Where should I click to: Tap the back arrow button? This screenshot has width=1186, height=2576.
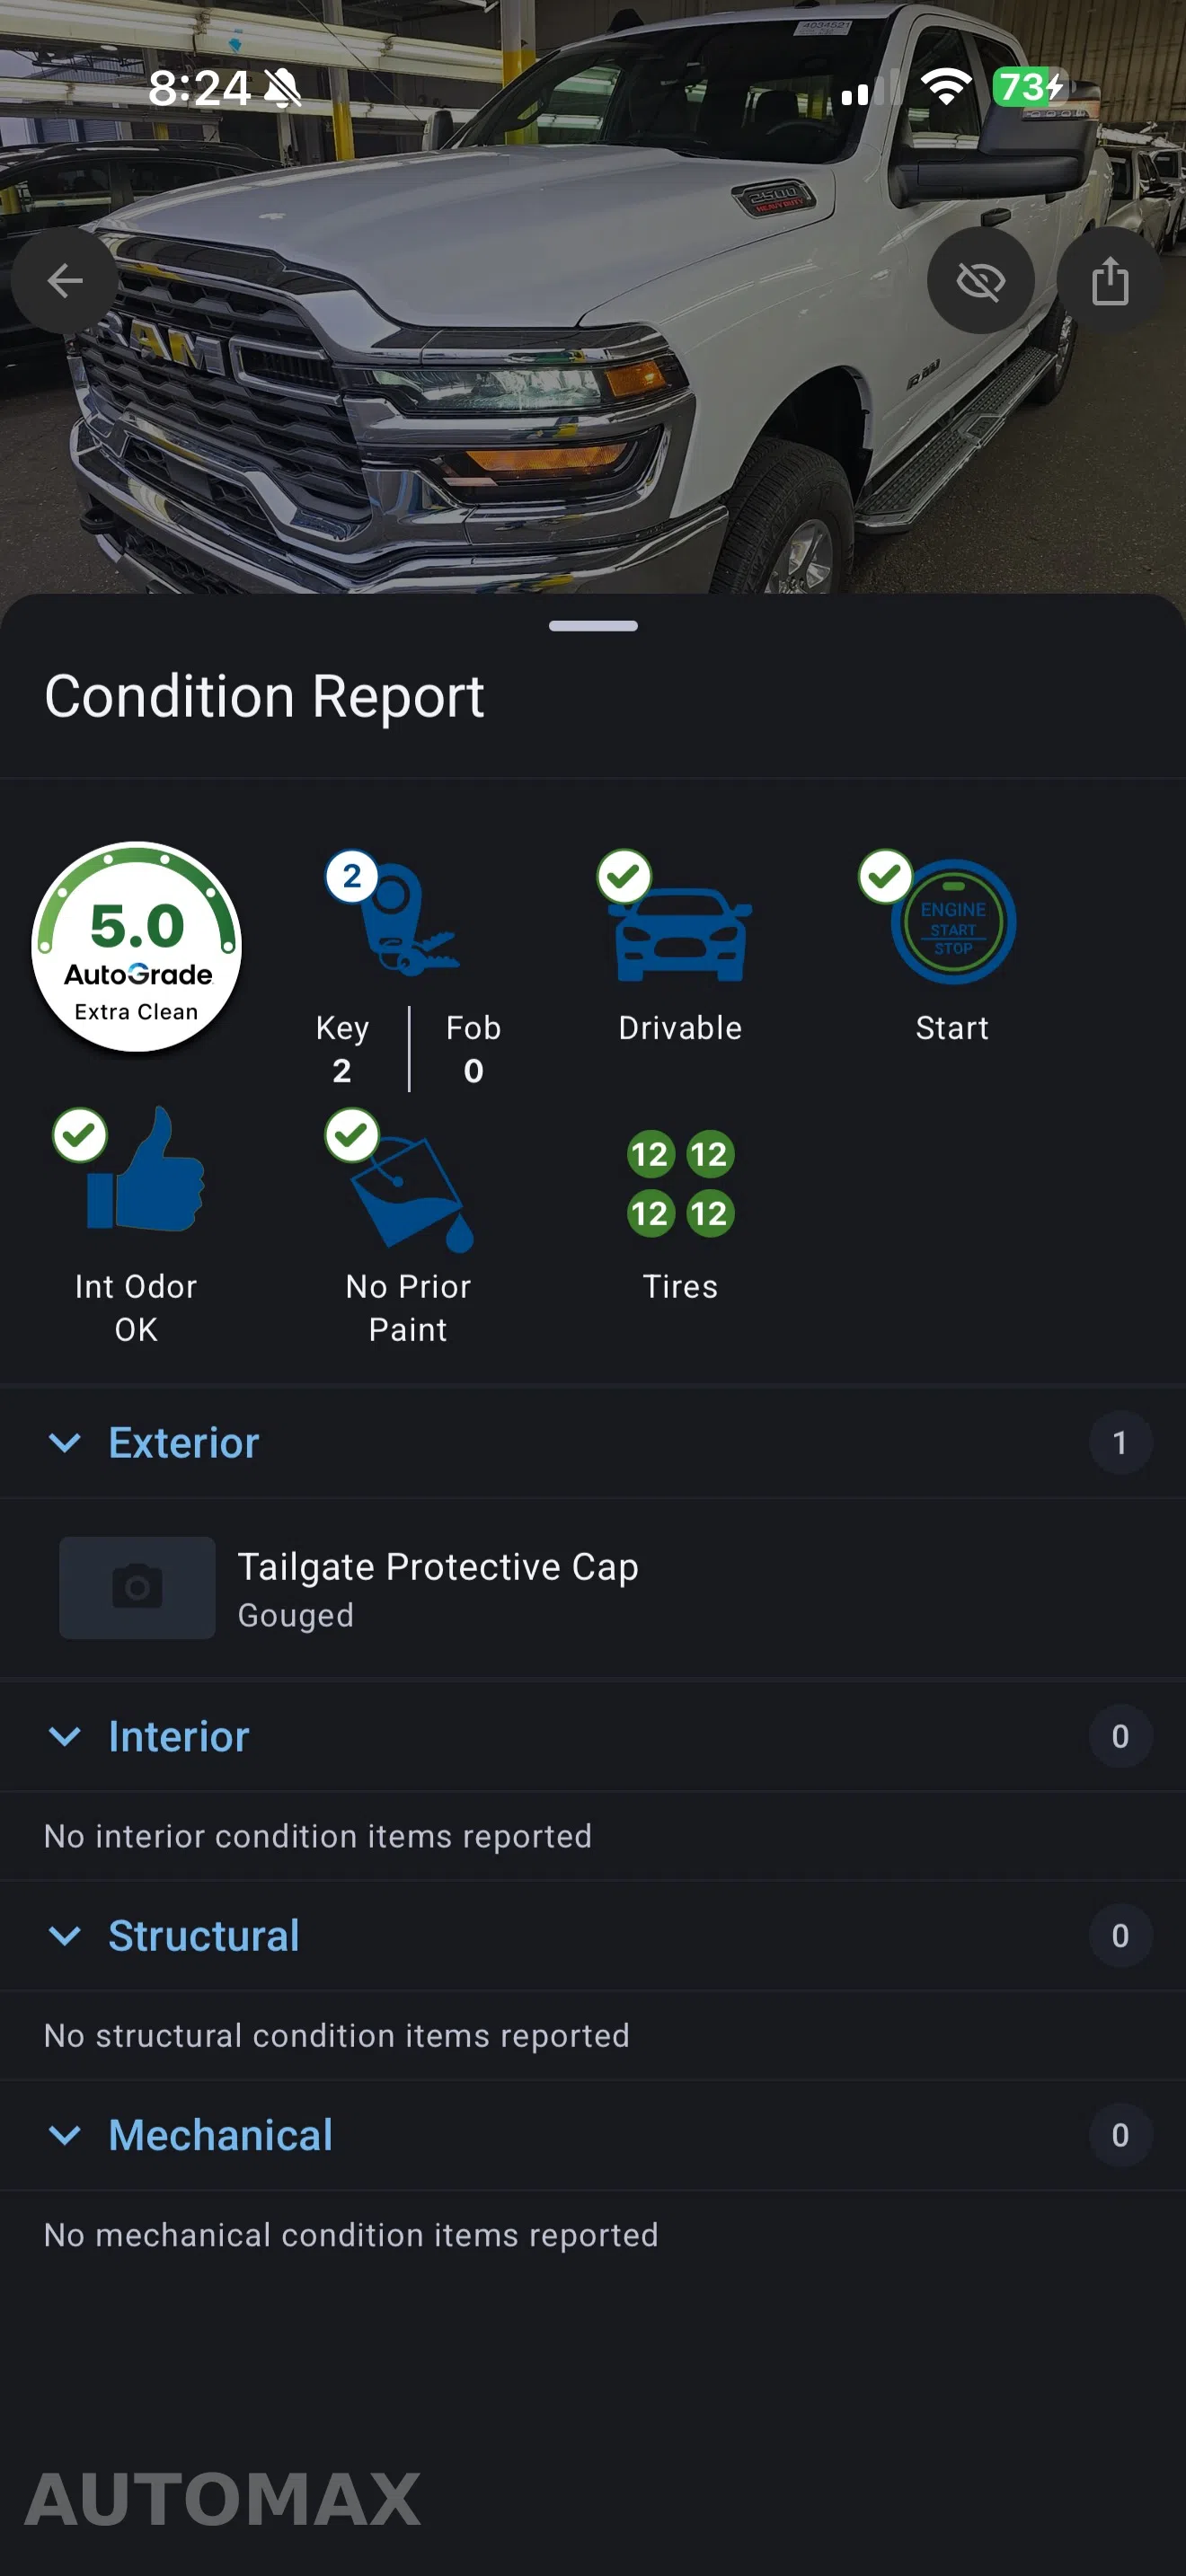65,281
